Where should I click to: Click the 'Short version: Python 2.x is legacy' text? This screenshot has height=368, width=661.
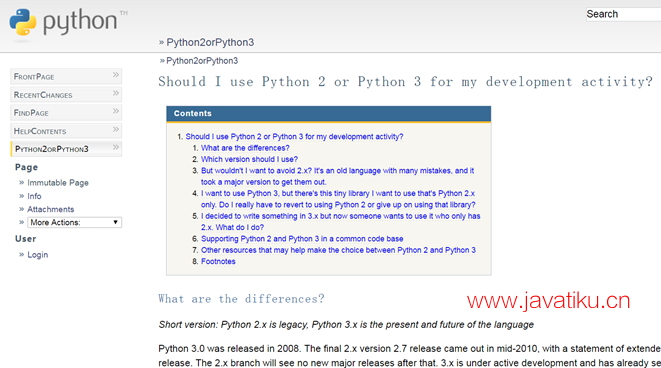346,325
